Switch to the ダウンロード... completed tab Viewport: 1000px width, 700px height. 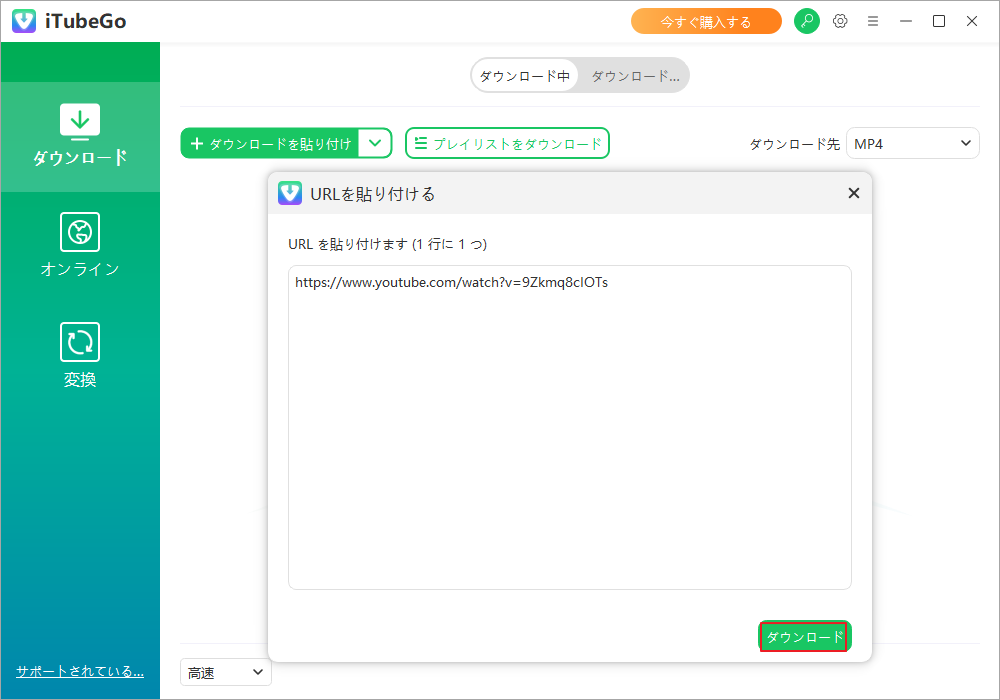pyautogui.click(x=635, y=76)
